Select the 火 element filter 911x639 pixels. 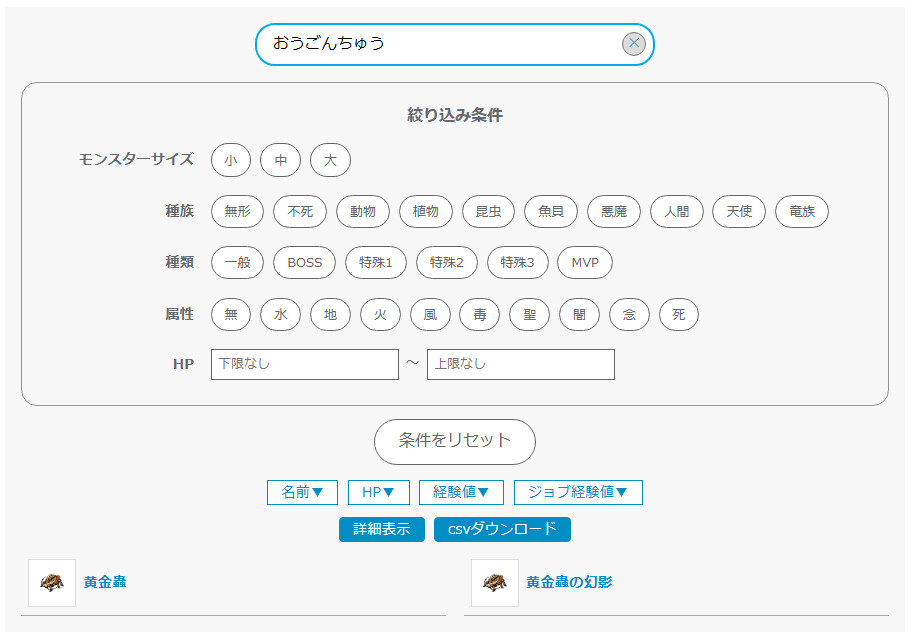380,314
